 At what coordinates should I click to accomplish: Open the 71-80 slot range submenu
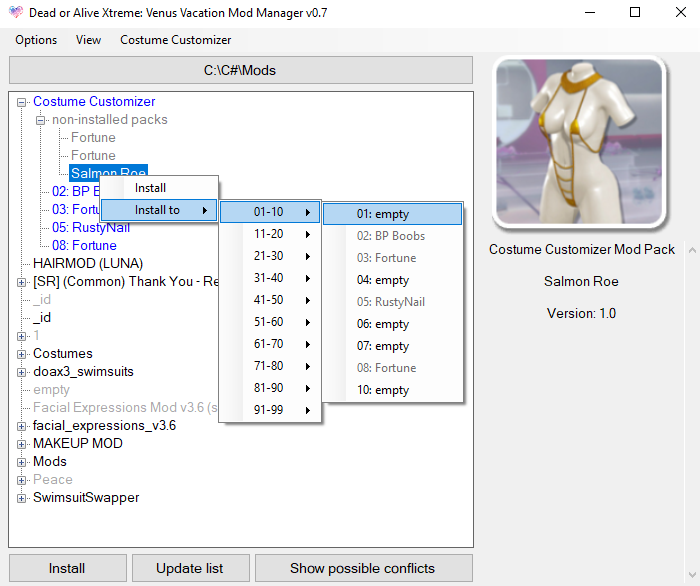coord(270,366)
